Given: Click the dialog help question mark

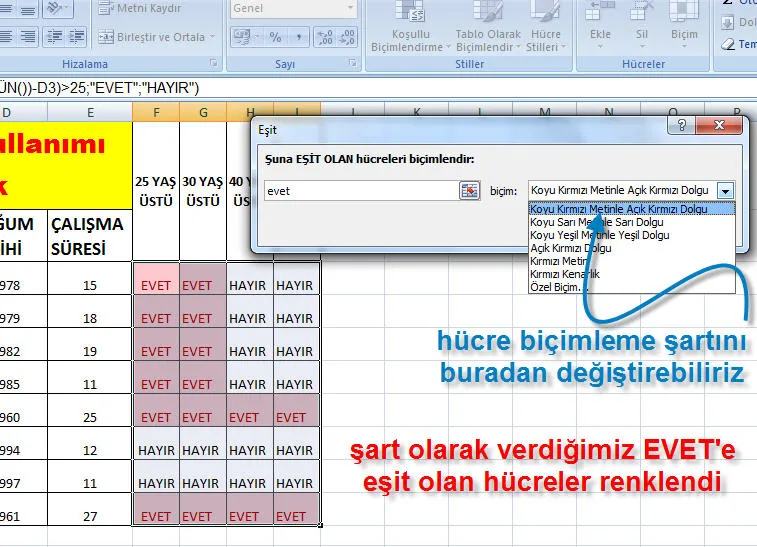Looking at the screenshot, I should pos(682,128).
